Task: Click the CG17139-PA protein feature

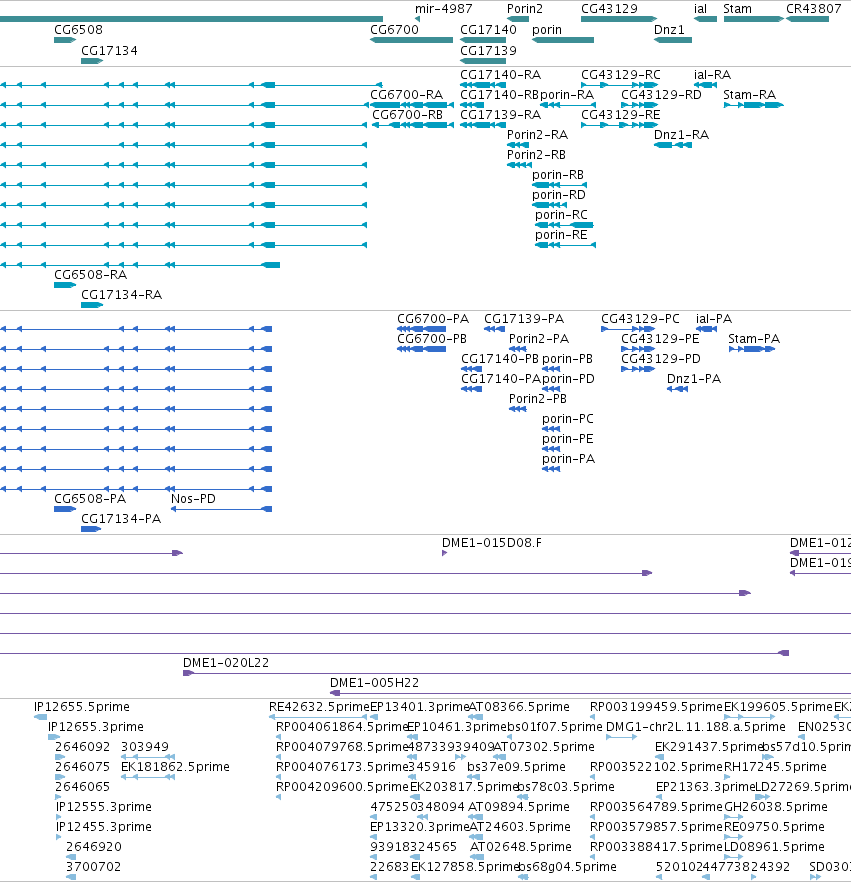Action: point(524,319)
